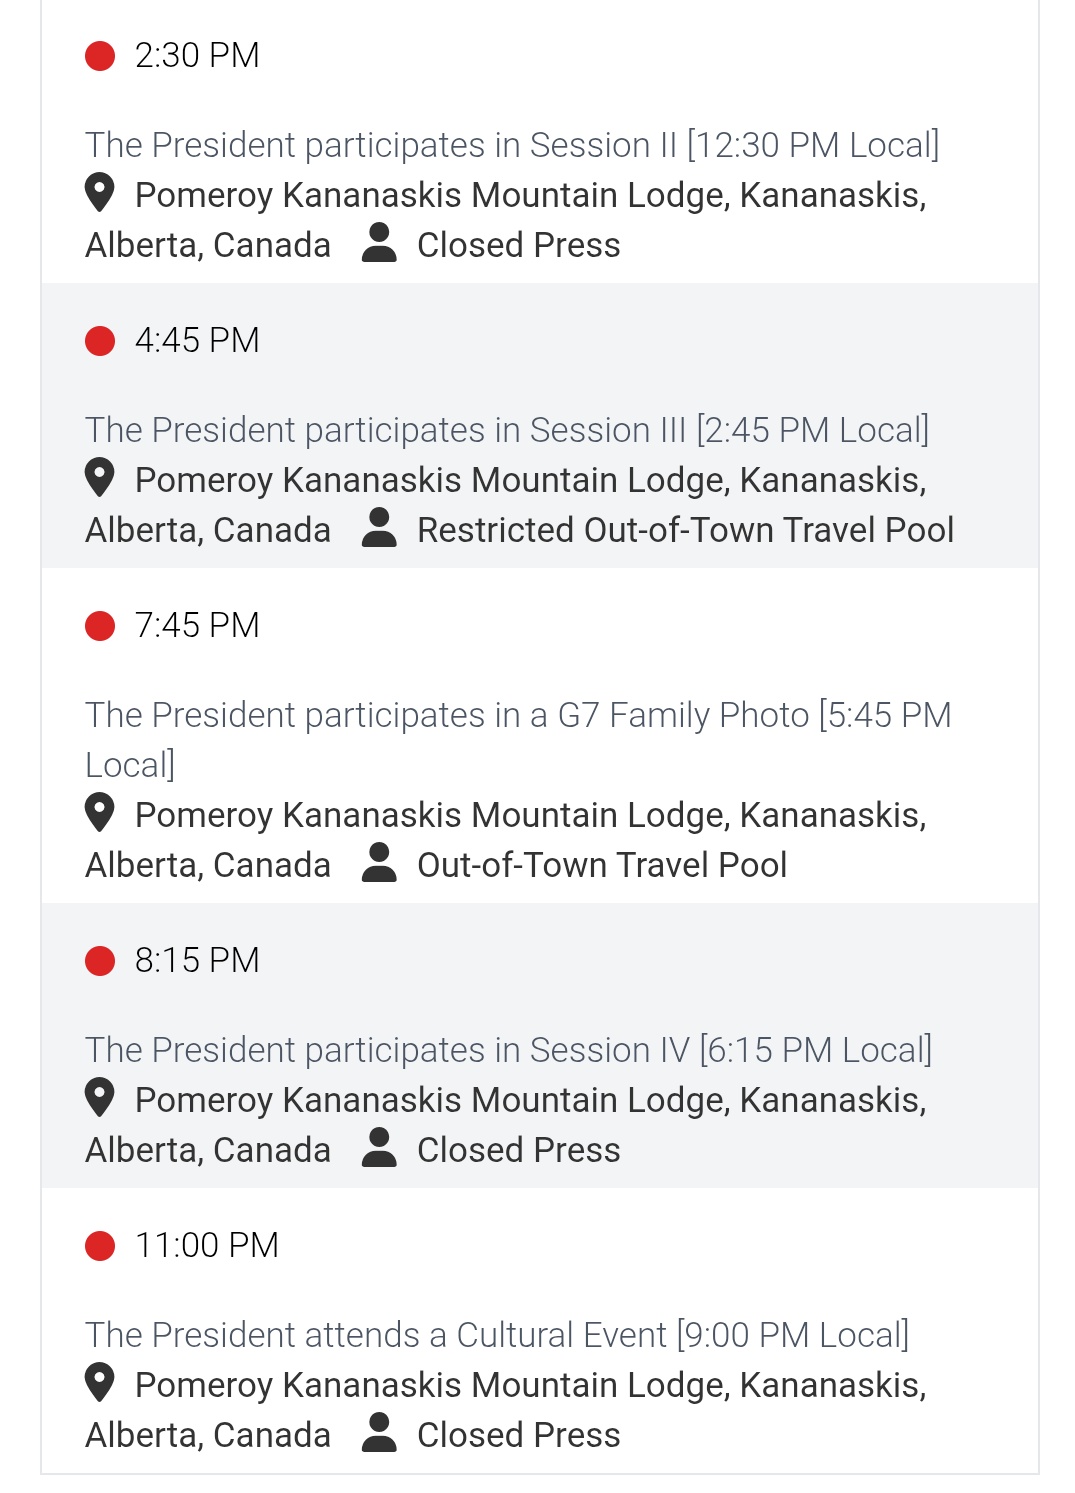Click location pin under G7 Family Photo
The height and width of the screenshot is (1493, 1075).
(100, 813)
